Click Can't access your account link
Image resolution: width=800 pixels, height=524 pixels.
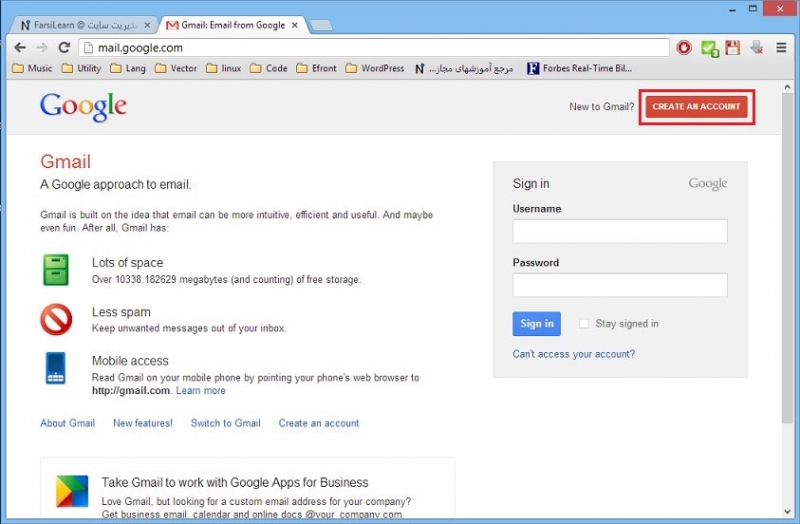pos(573,354)
